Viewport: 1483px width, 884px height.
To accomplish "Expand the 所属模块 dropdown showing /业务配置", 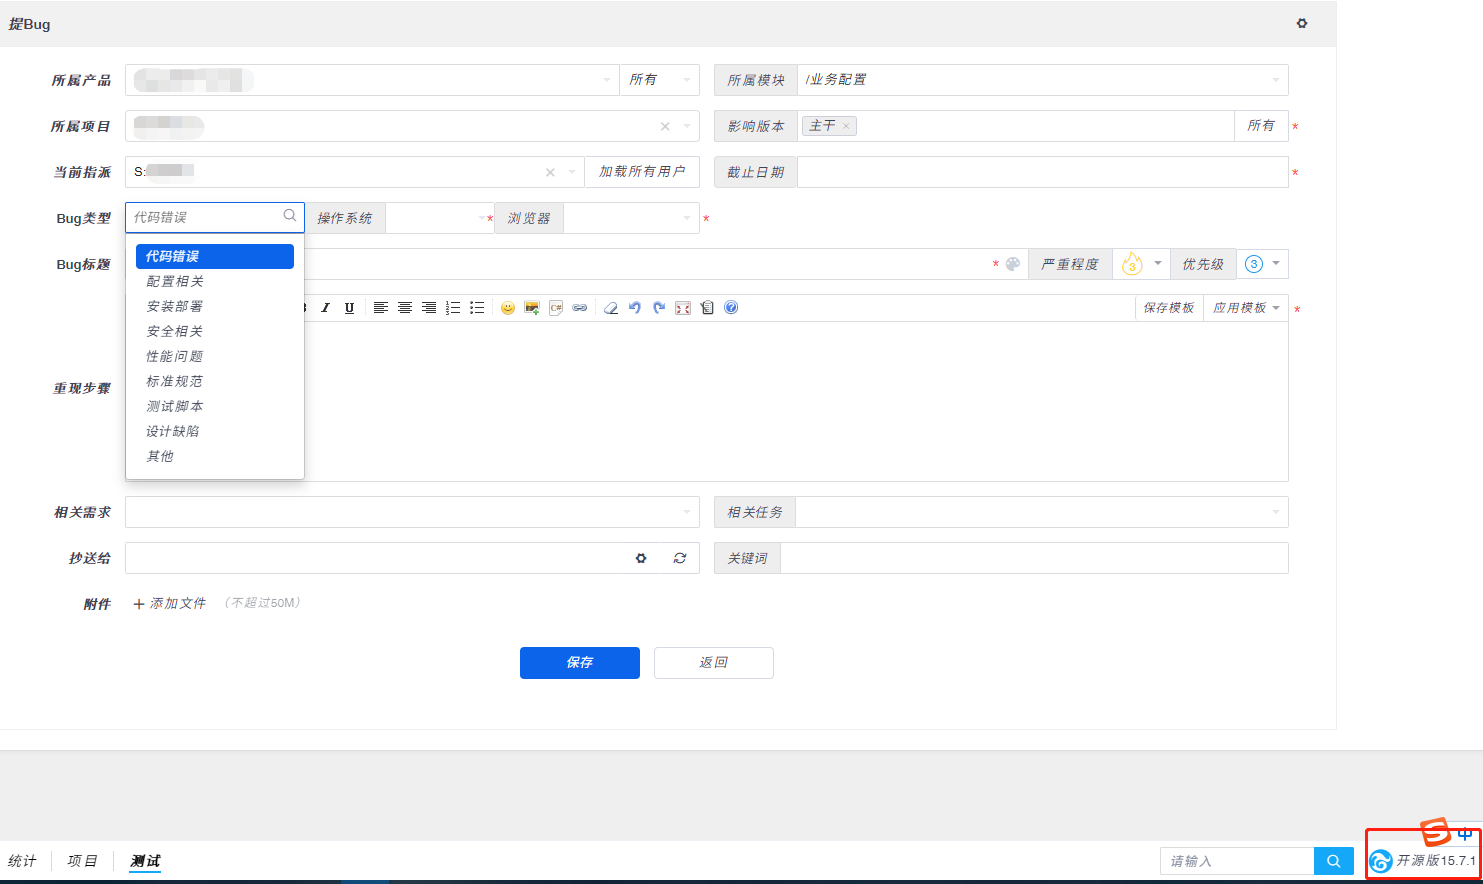I will (x=1043, y=80).
